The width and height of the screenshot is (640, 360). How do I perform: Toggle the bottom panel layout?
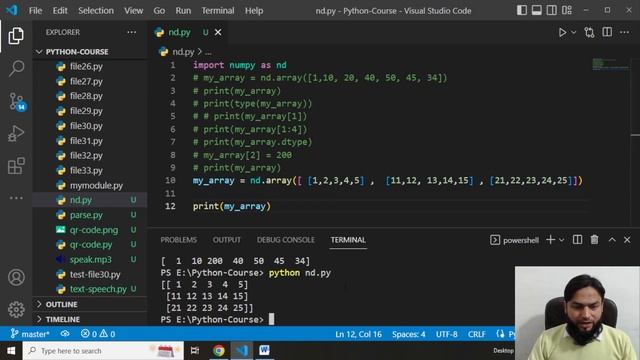point(536,10)
